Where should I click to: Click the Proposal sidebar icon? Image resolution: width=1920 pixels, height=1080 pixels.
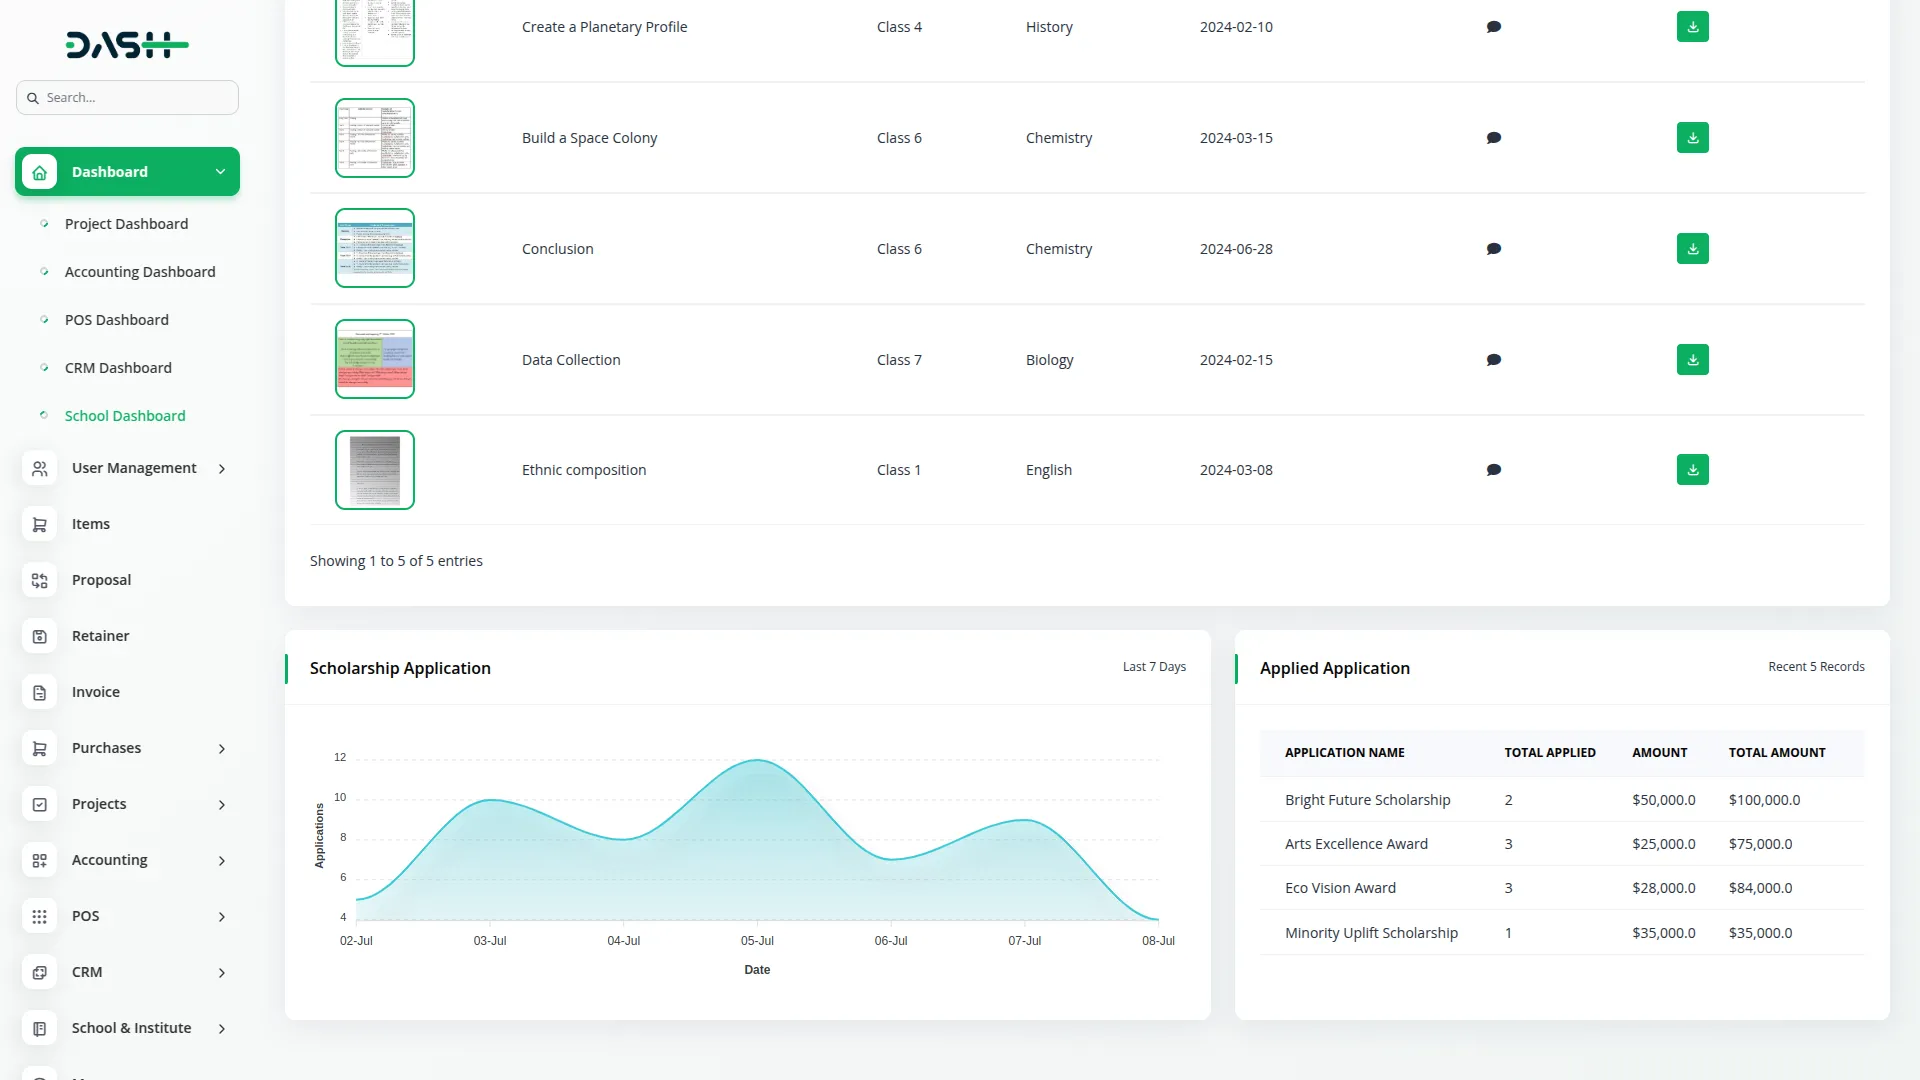(40, 580)
